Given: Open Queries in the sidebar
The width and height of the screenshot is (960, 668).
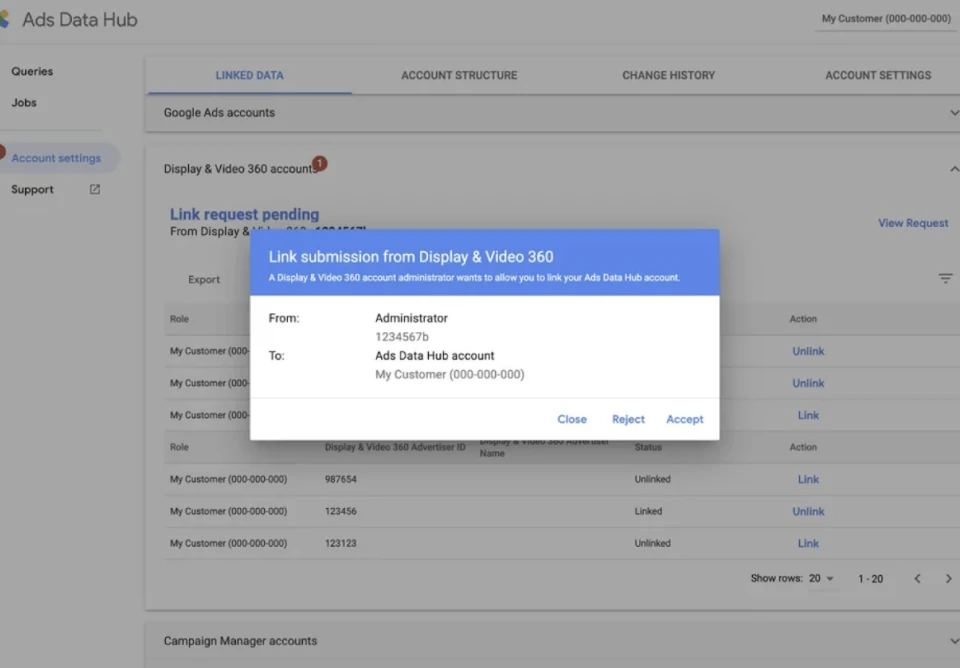Looking at the screenshot, I should coord(32,71).
